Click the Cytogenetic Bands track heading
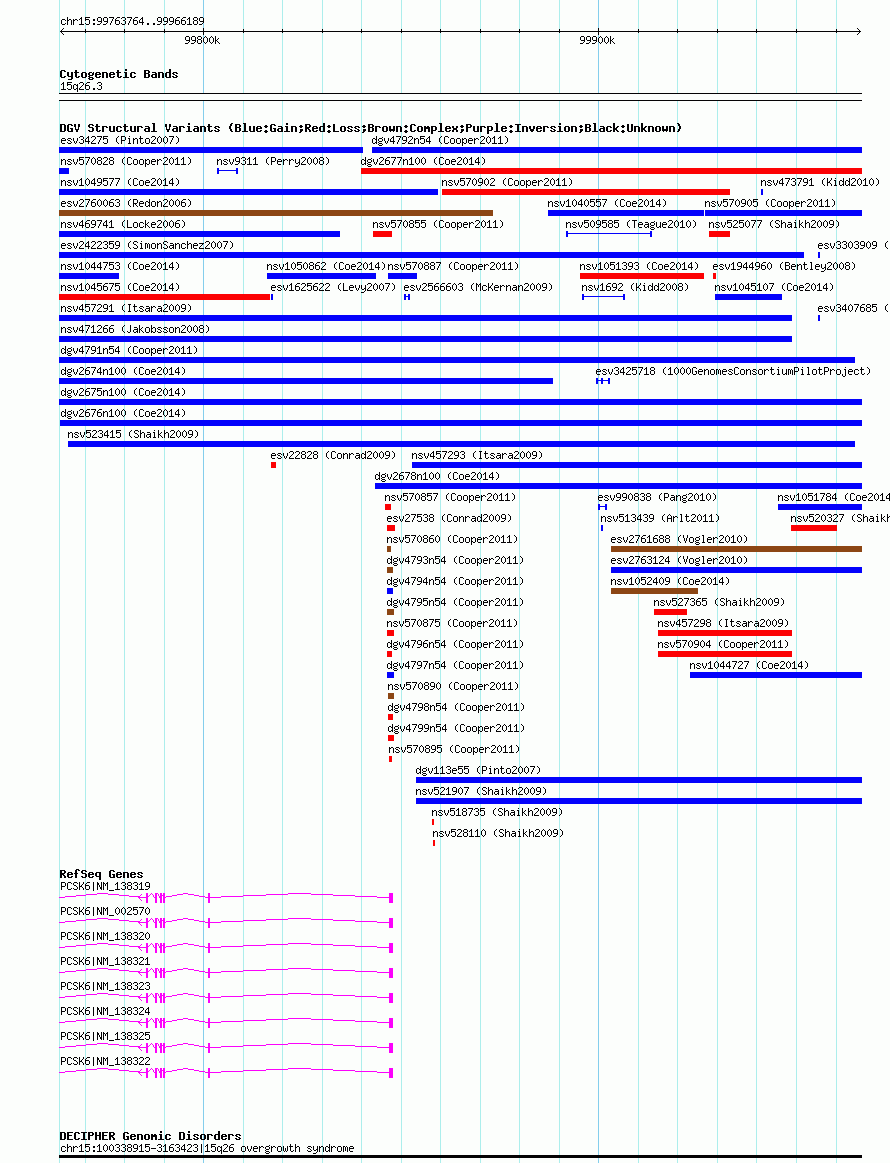Viewport: 890px width, 1163px height. (x=119, y=74)
